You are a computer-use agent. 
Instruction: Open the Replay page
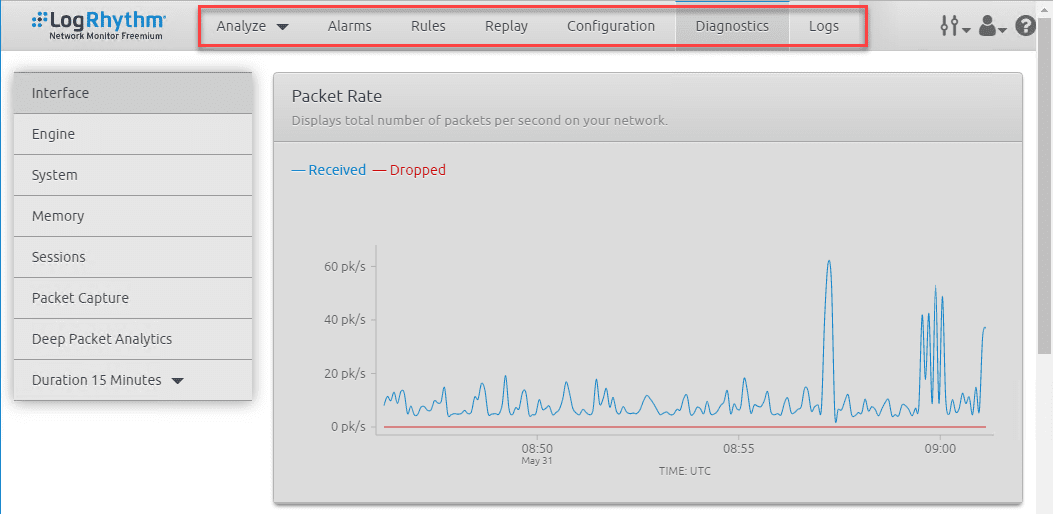coord(506,26)
